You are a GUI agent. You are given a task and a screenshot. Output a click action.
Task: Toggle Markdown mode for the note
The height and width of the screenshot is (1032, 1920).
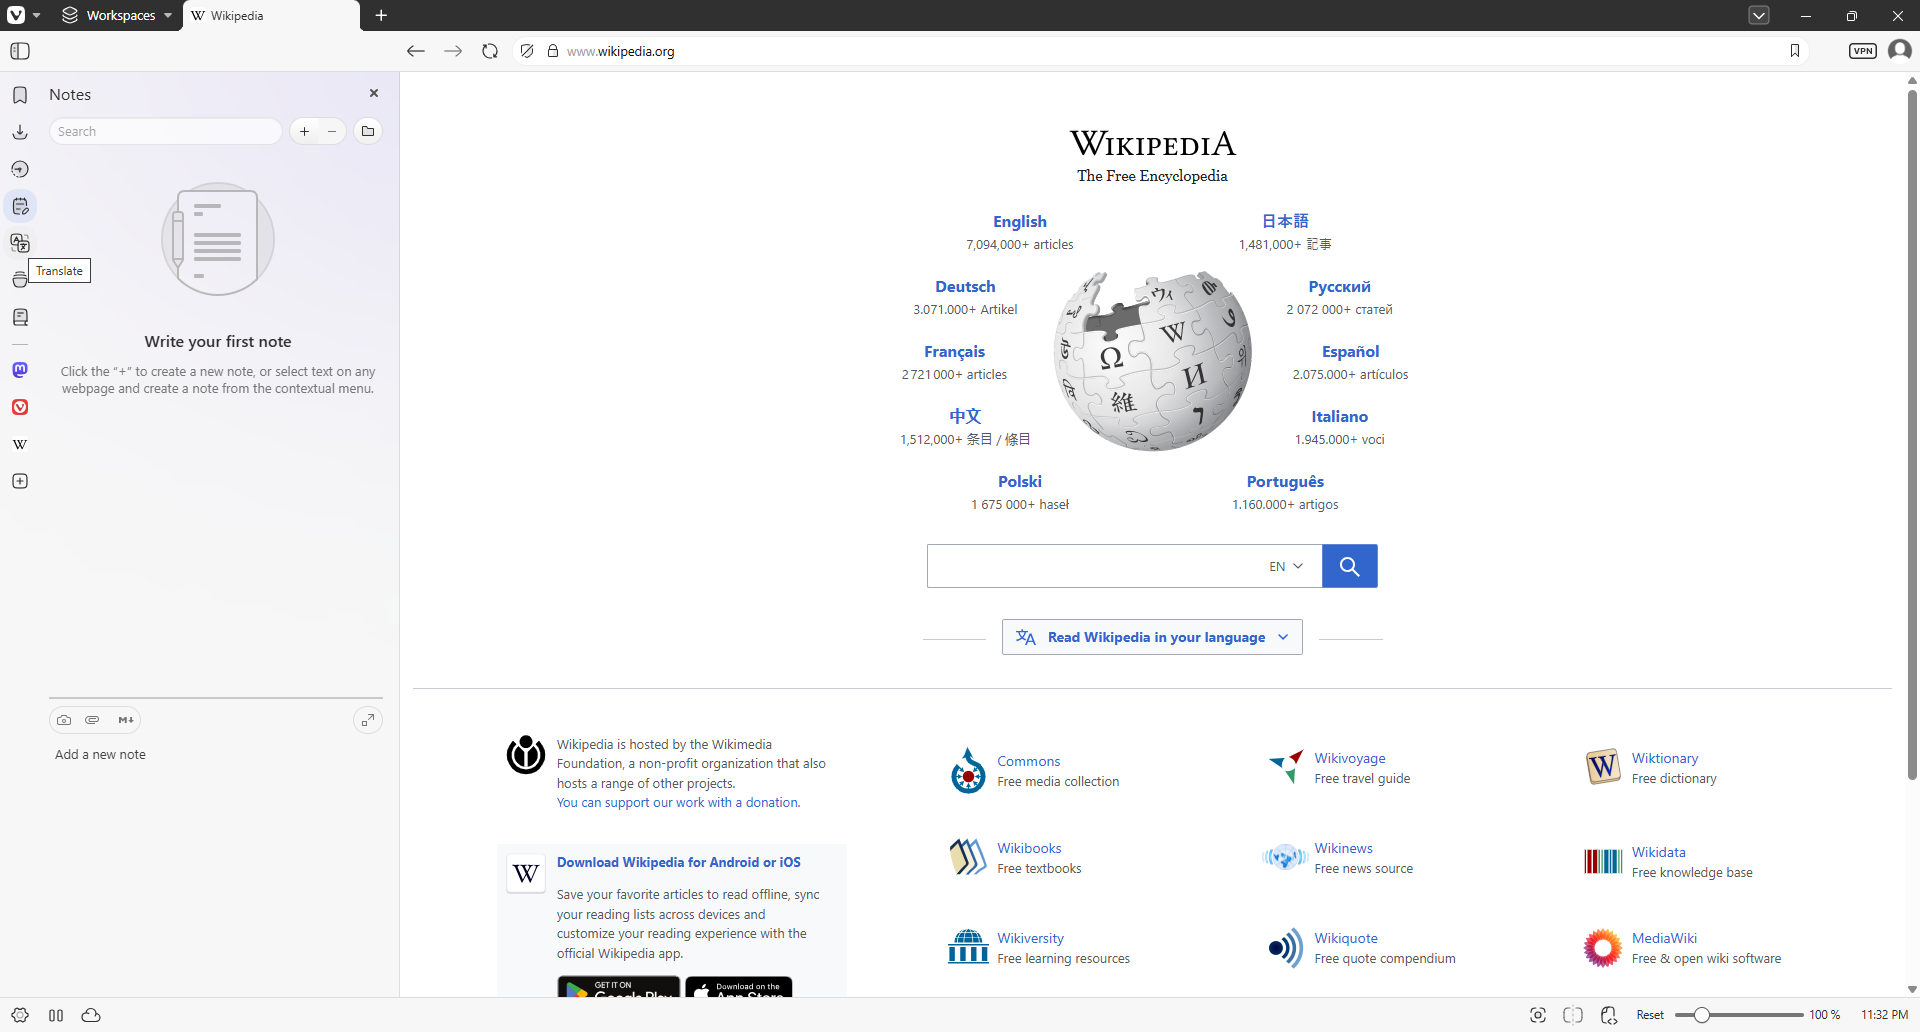125,720
